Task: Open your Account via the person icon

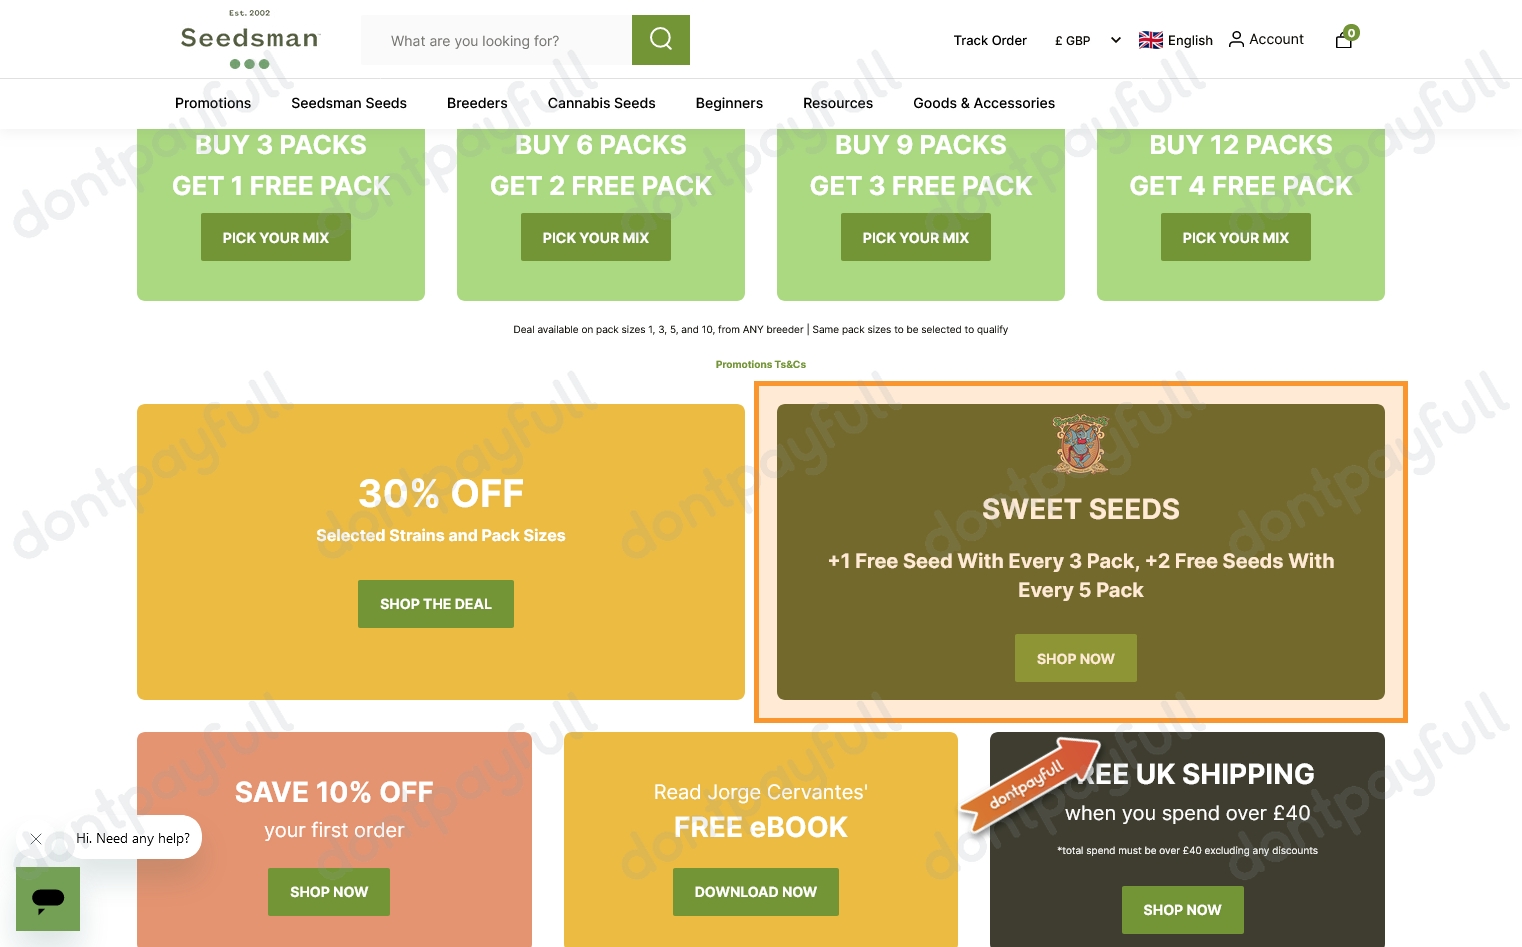Action: (1237, 39)
